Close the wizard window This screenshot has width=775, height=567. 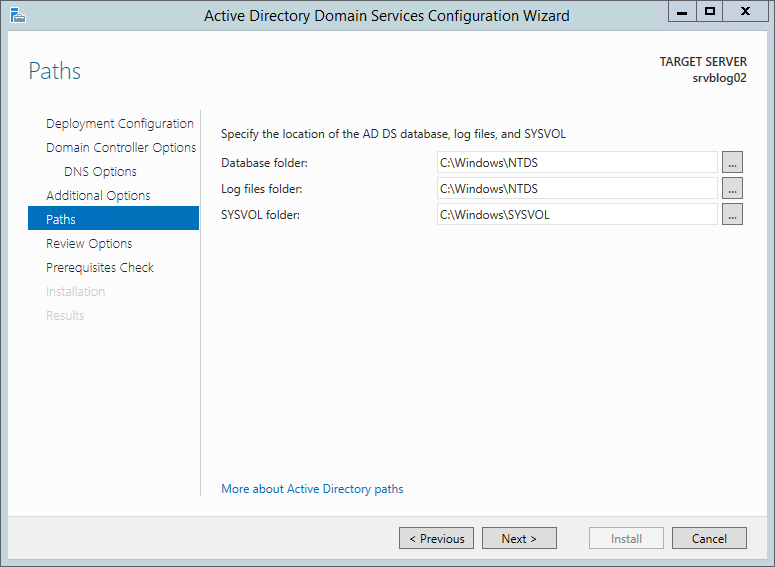point(745,11)
